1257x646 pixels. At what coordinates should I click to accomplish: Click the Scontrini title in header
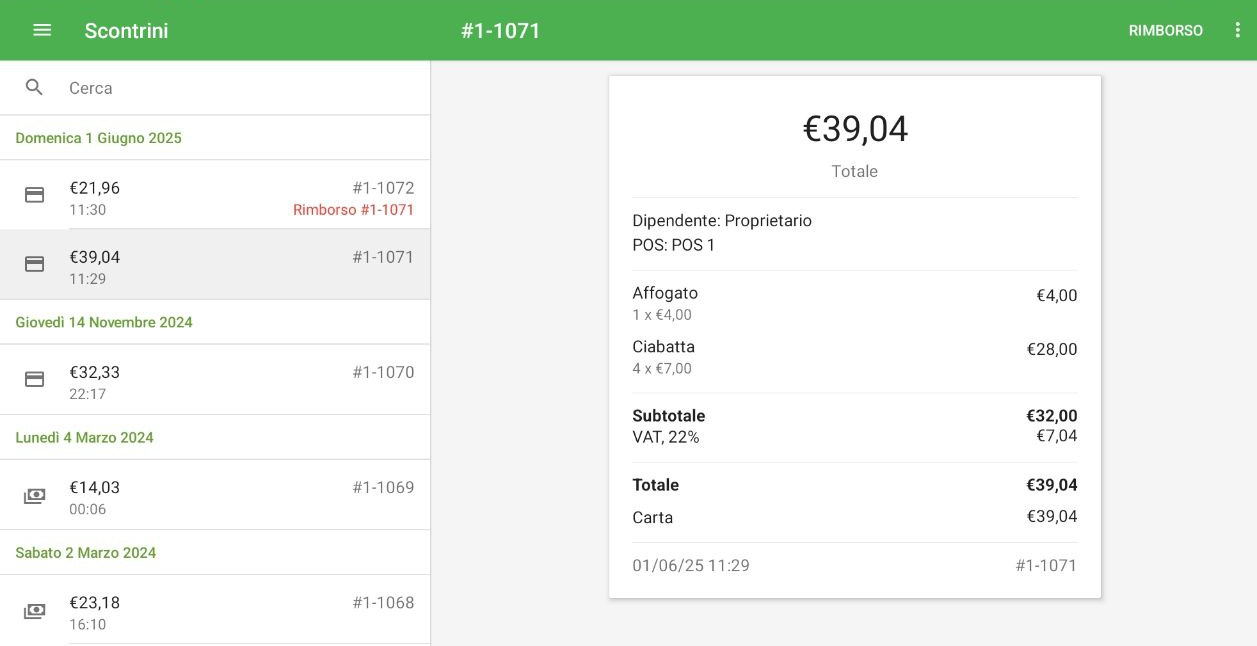126,31
